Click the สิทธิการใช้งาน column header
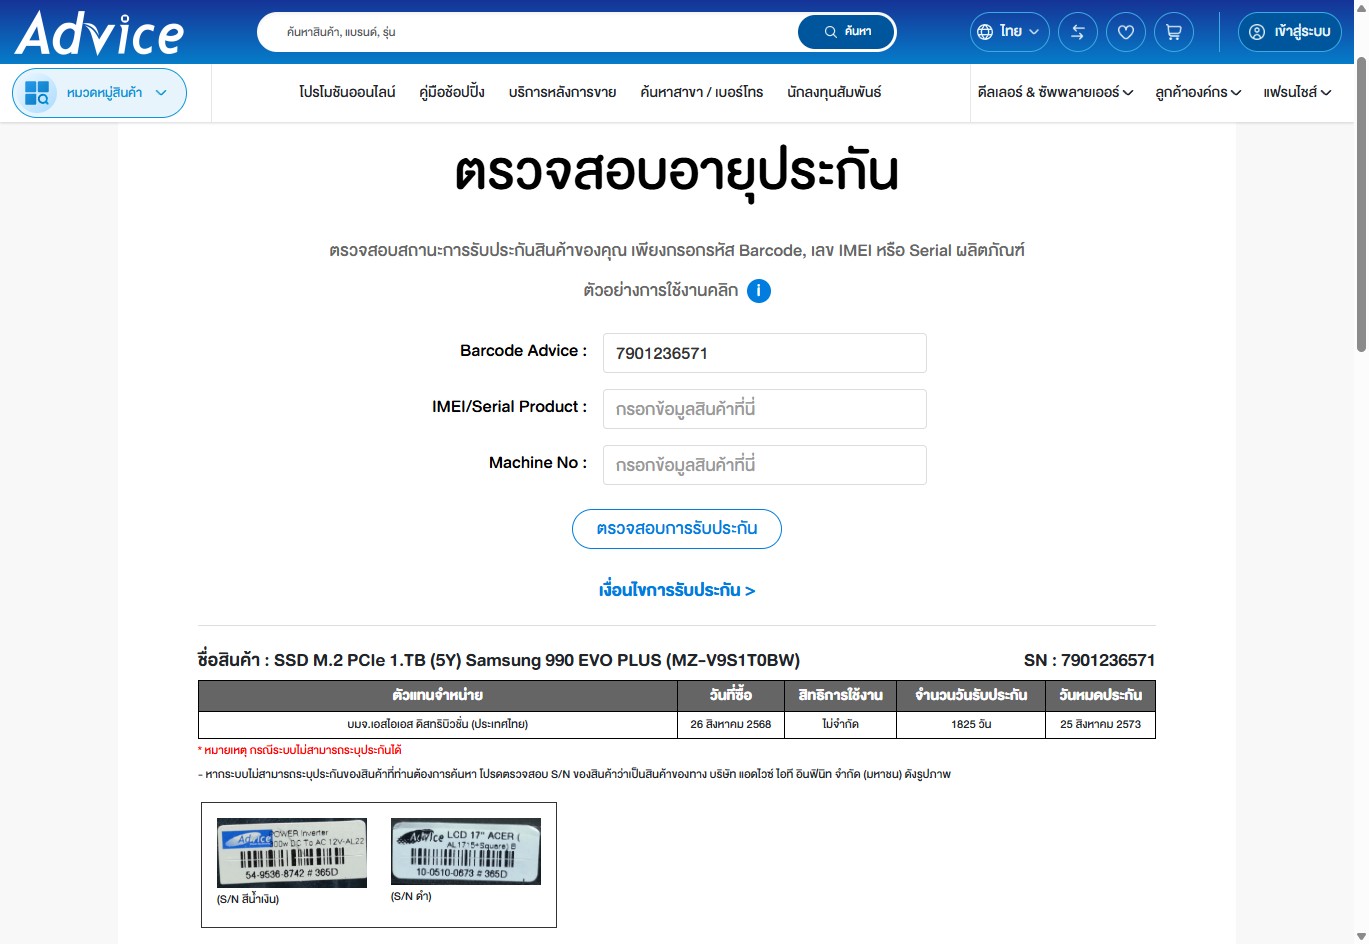 (x=841, y=695)
